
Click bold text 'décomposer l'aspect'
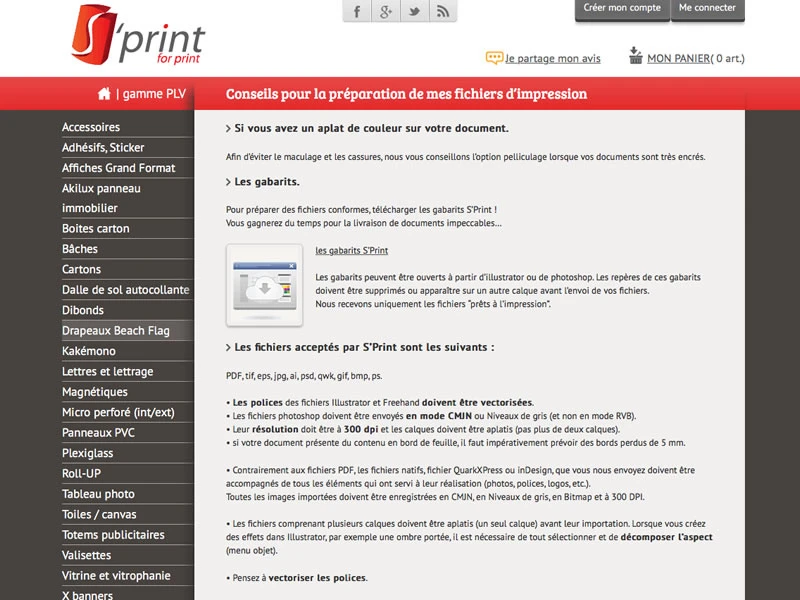tap(666, 537)
